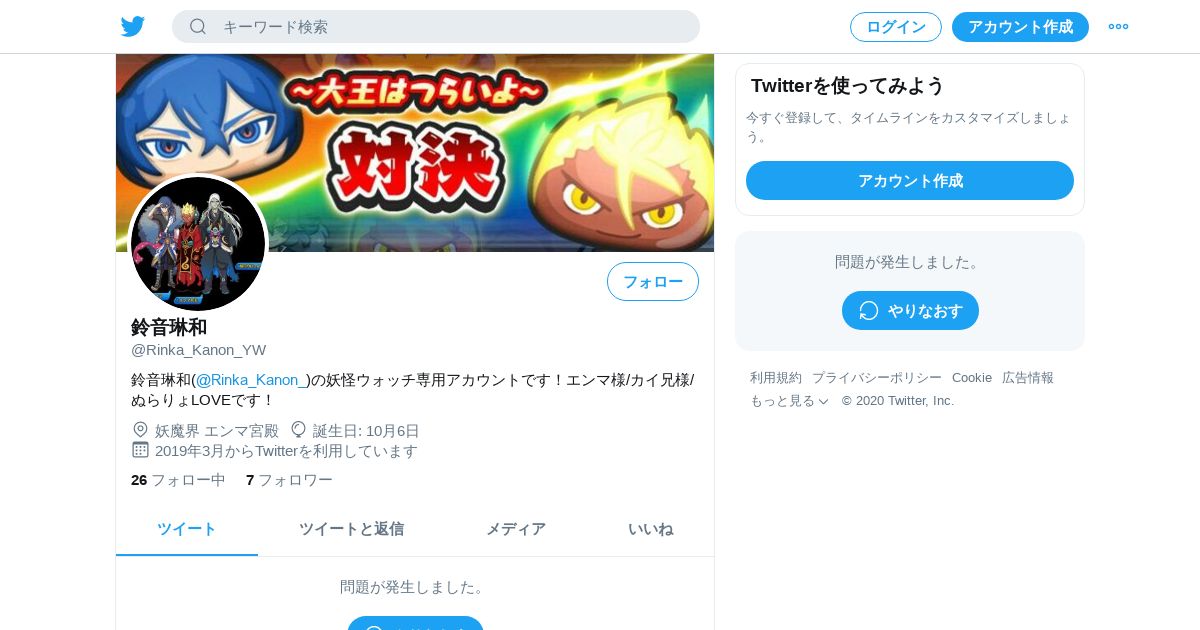Open the 26 フォロー中 following list
Image resolution: width=1200 pixels, height=630 pixels.
pos(178,480)
